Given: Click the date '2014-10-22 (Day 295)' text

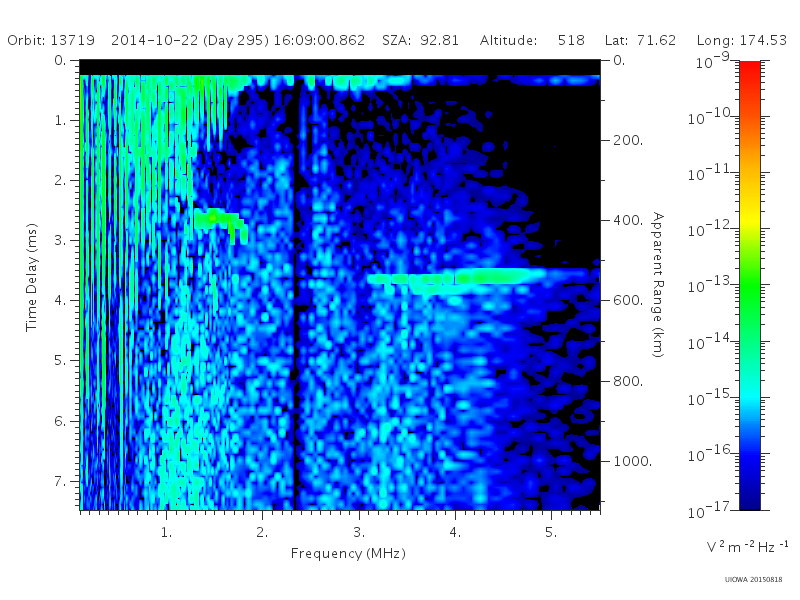Looking at the screenshot, I should (190, 40).
